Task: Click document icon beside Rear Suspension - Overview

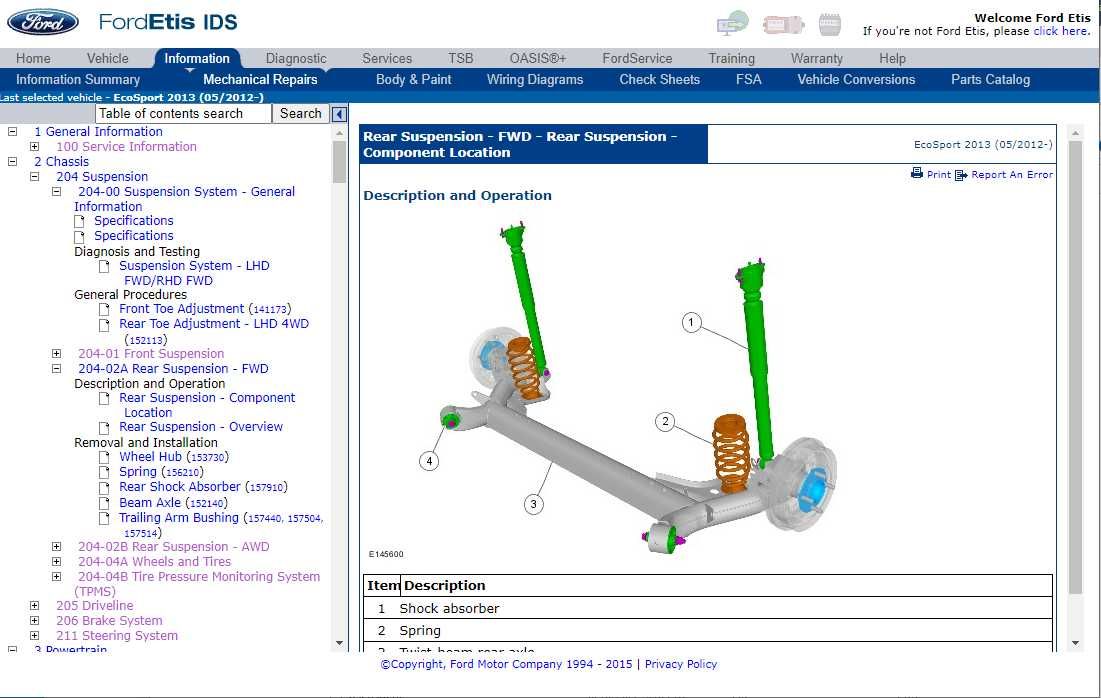Action: (104, 428)
